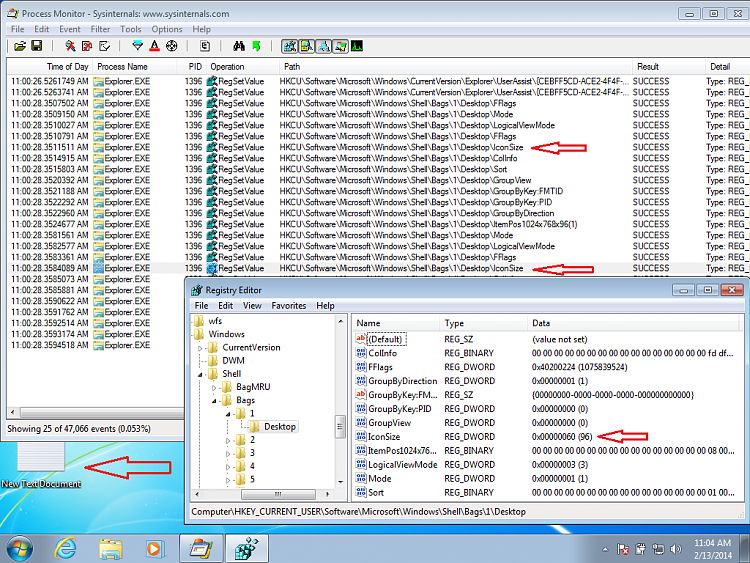
Task: Click the Save toolbar icon in Process Monitor
Action: click(x=36, y=46)
